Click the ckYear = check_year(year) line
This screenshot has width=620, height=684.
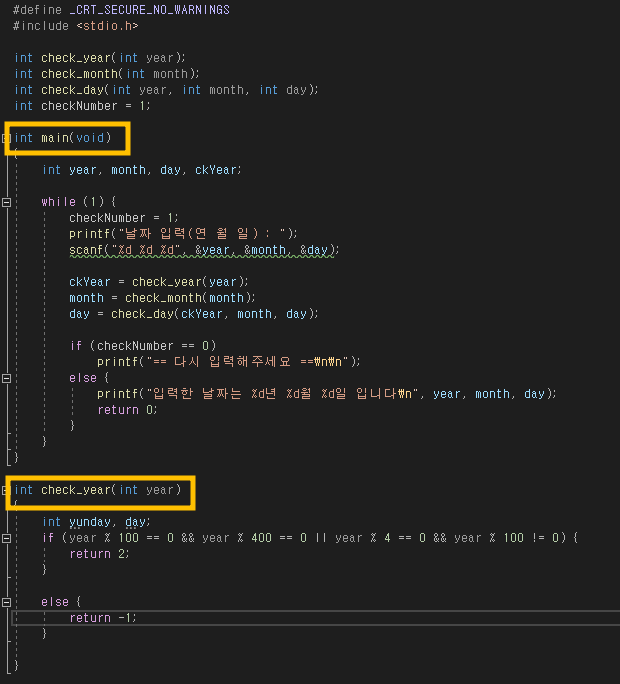point(158,282)
